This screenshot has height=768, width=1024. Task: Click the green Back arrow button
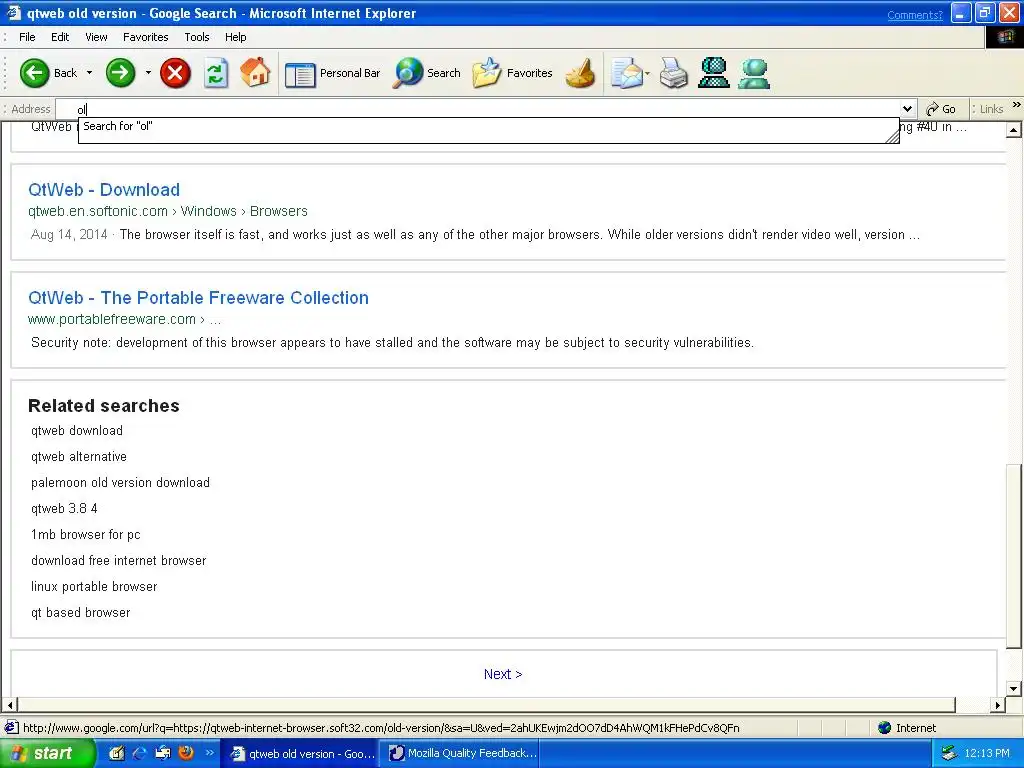pos(34,72)
